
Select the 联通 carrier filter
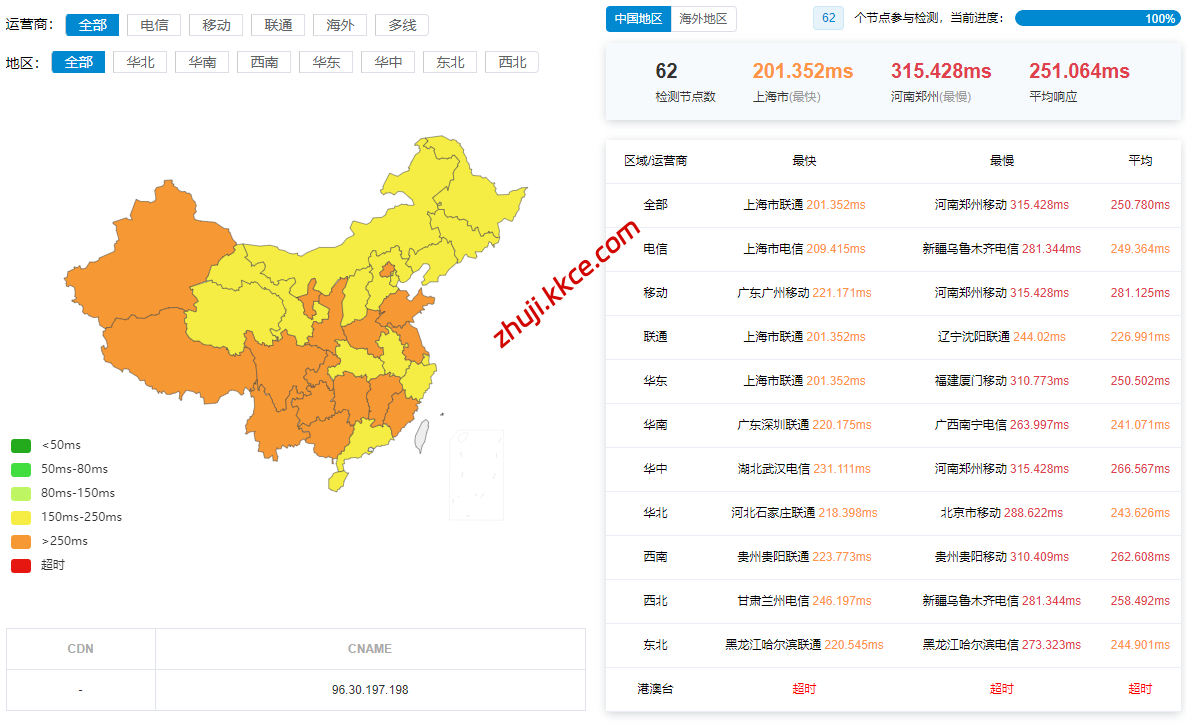[278, 25]
